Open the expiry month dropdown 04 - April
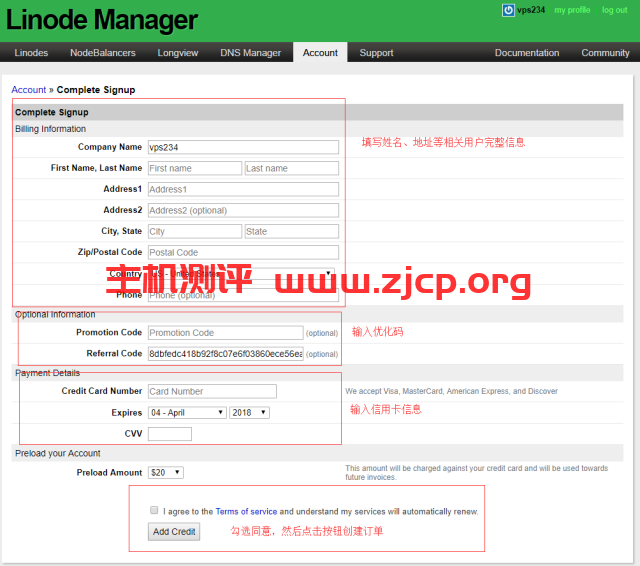The image size is (640, 566). 187,413
